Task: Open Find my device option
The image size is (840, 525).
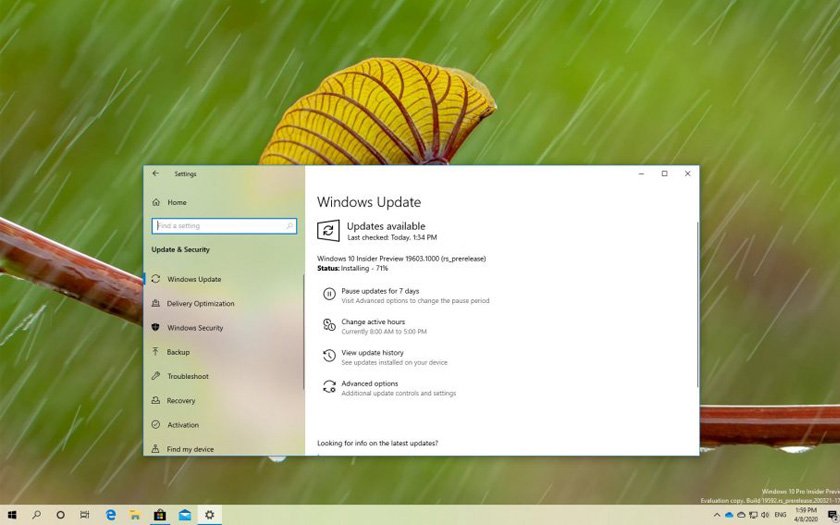Action: click(x=190, y=449)
